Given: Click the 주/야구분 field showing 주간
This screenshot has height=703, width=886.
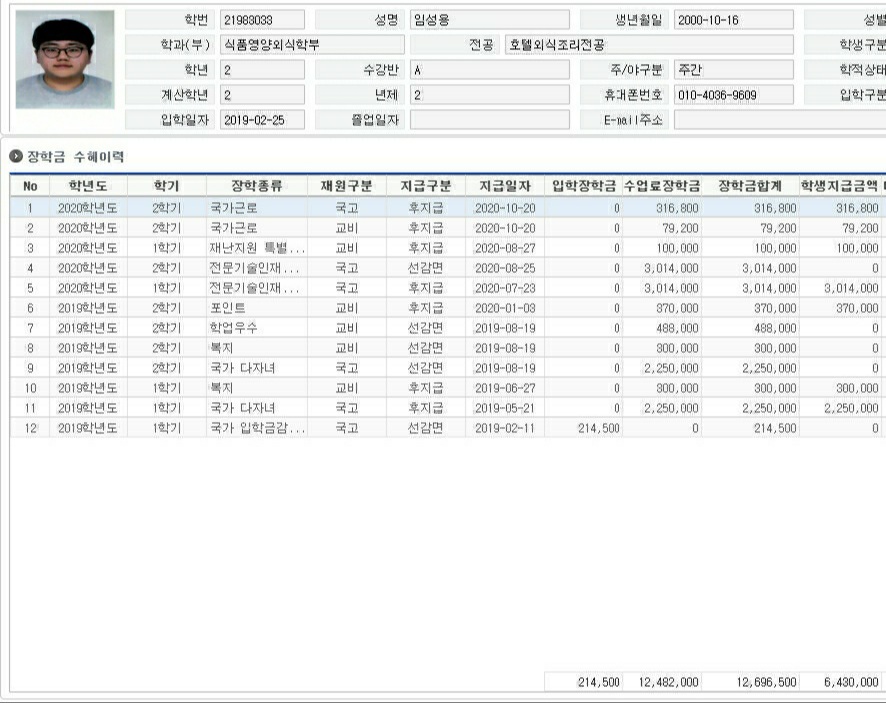Looking at the screenshot, I should coord(733,70).
